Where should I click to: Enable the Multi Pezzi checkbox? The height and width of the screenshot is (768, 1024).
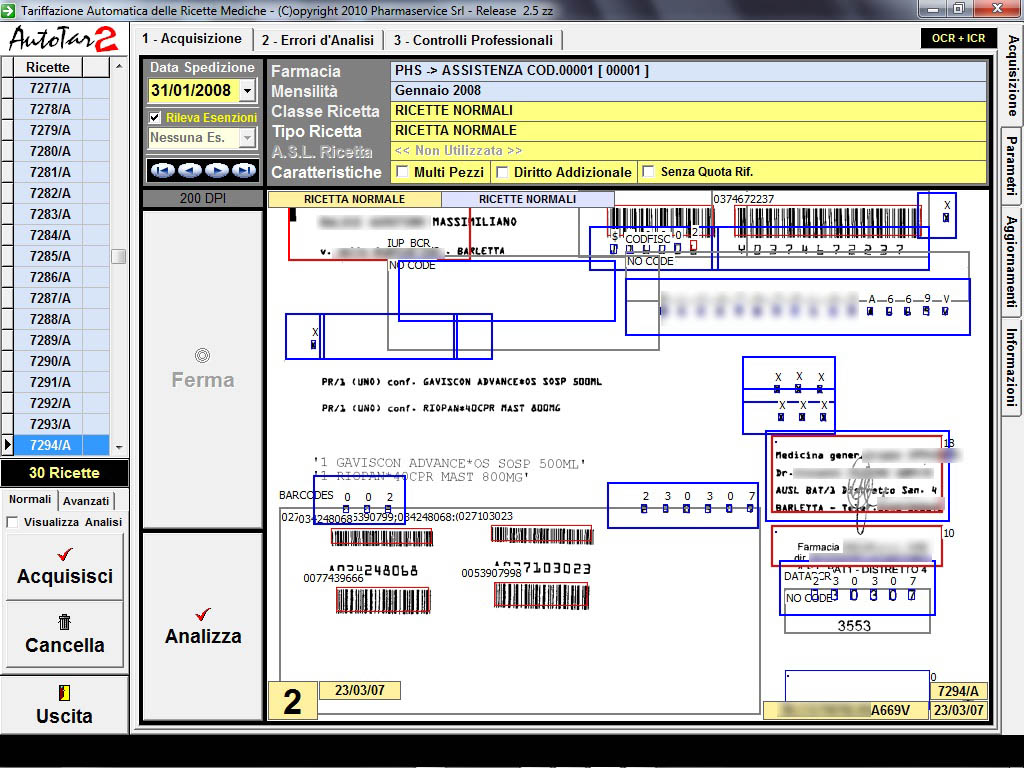[x=403, y=172]
